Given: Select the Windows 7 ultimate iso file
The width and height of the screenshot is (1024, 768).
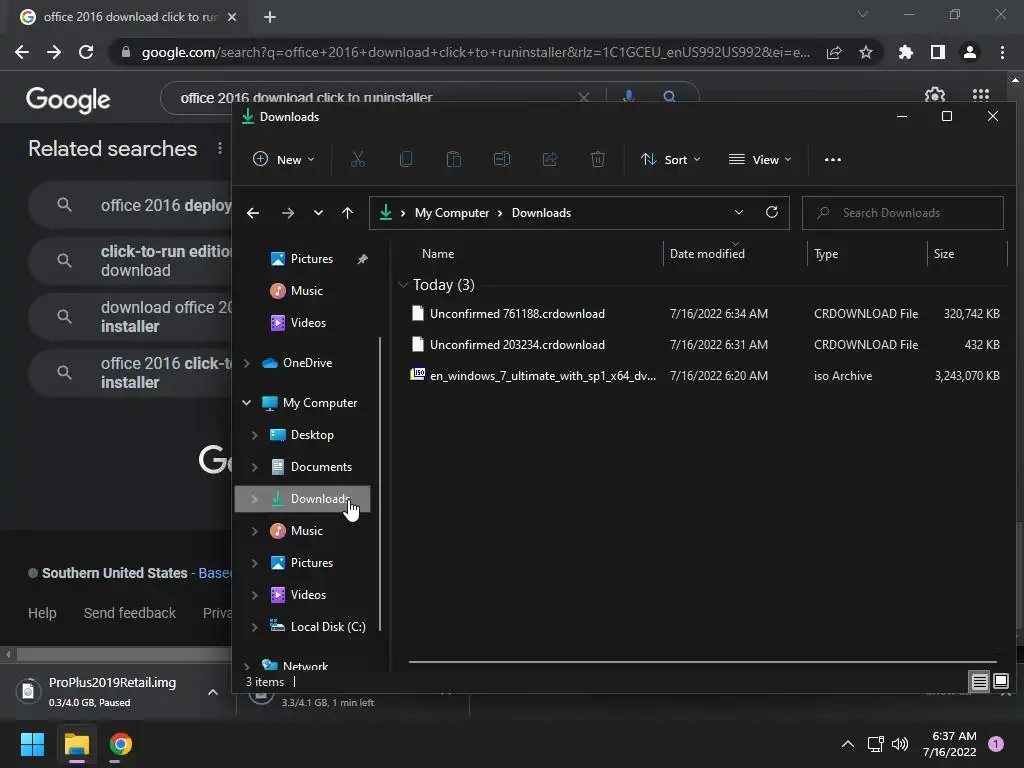Looking at the screenshot, I should click(705, 376).
